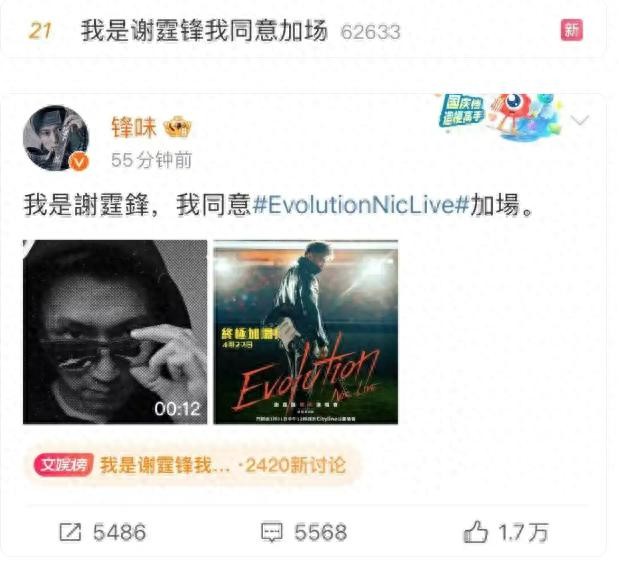Play the 00:12 video thumbnail
This screenshot has width=619, height=564.
click(115, 332)
